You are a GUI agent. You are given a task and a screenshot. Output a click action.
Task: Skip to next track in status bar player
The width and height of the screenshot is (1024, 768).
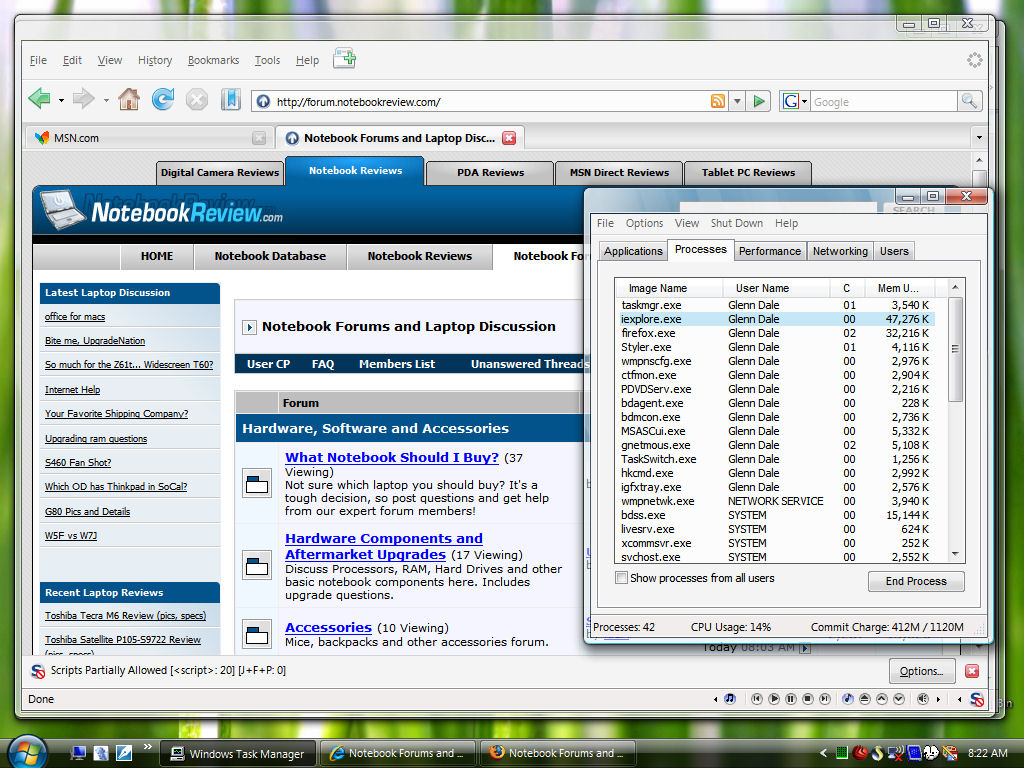point(825,699)
